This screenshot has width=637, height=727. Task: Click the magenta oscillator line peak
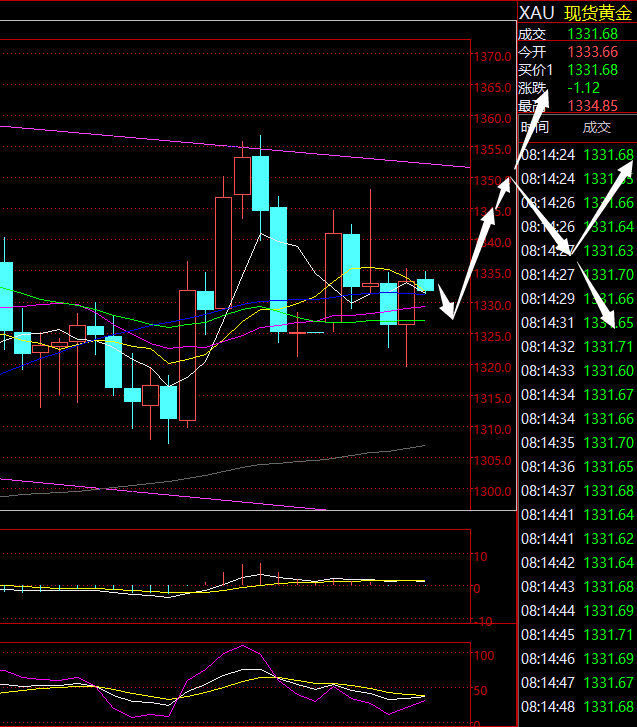coord(242,645)
